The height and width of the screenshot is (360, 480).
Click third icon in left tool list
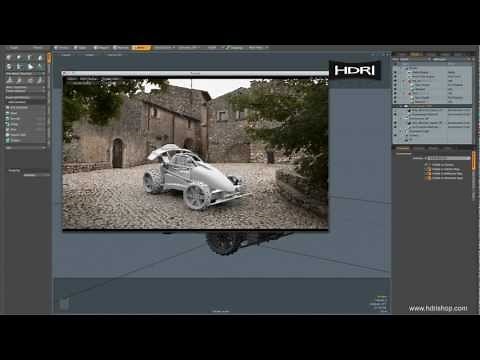[x=7, y=119]
